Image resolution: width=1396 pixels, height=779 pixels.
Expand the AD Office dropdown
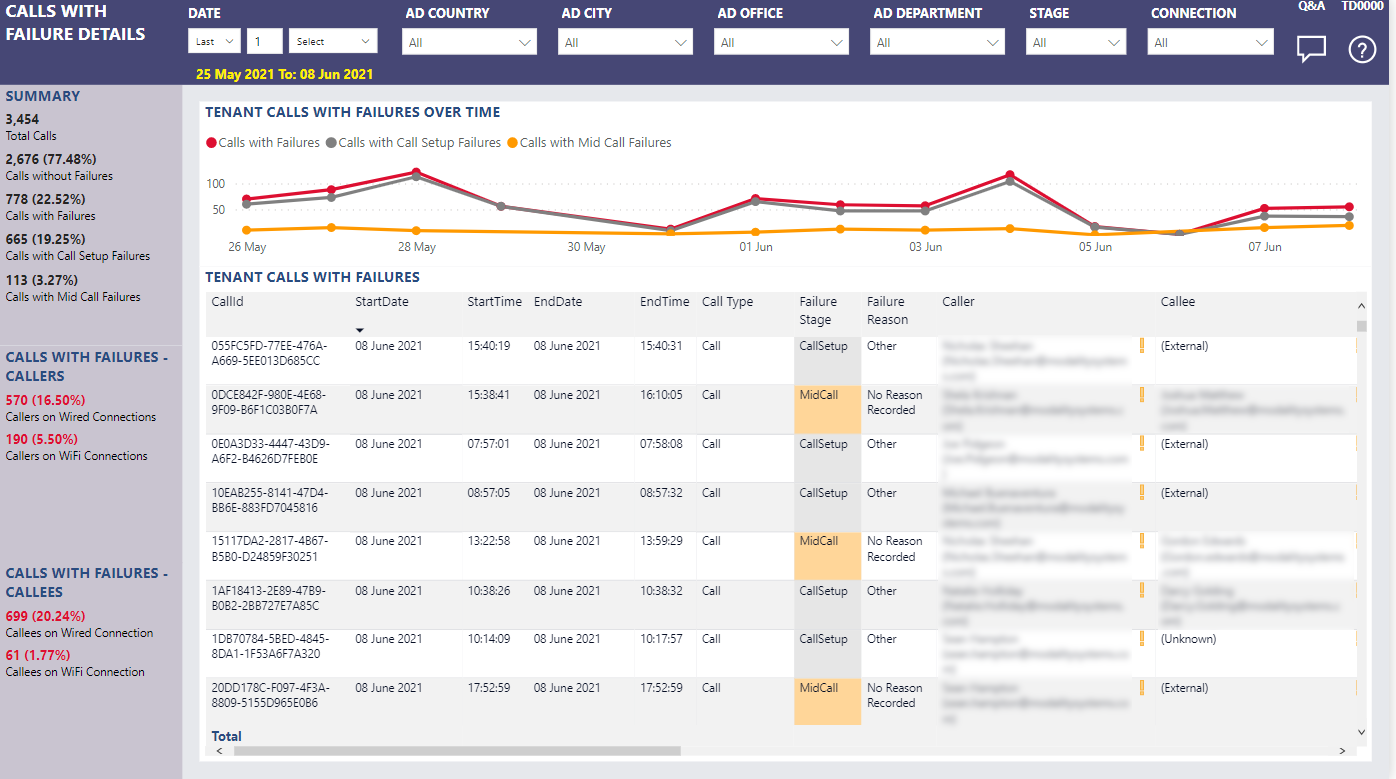coord(781,42)
